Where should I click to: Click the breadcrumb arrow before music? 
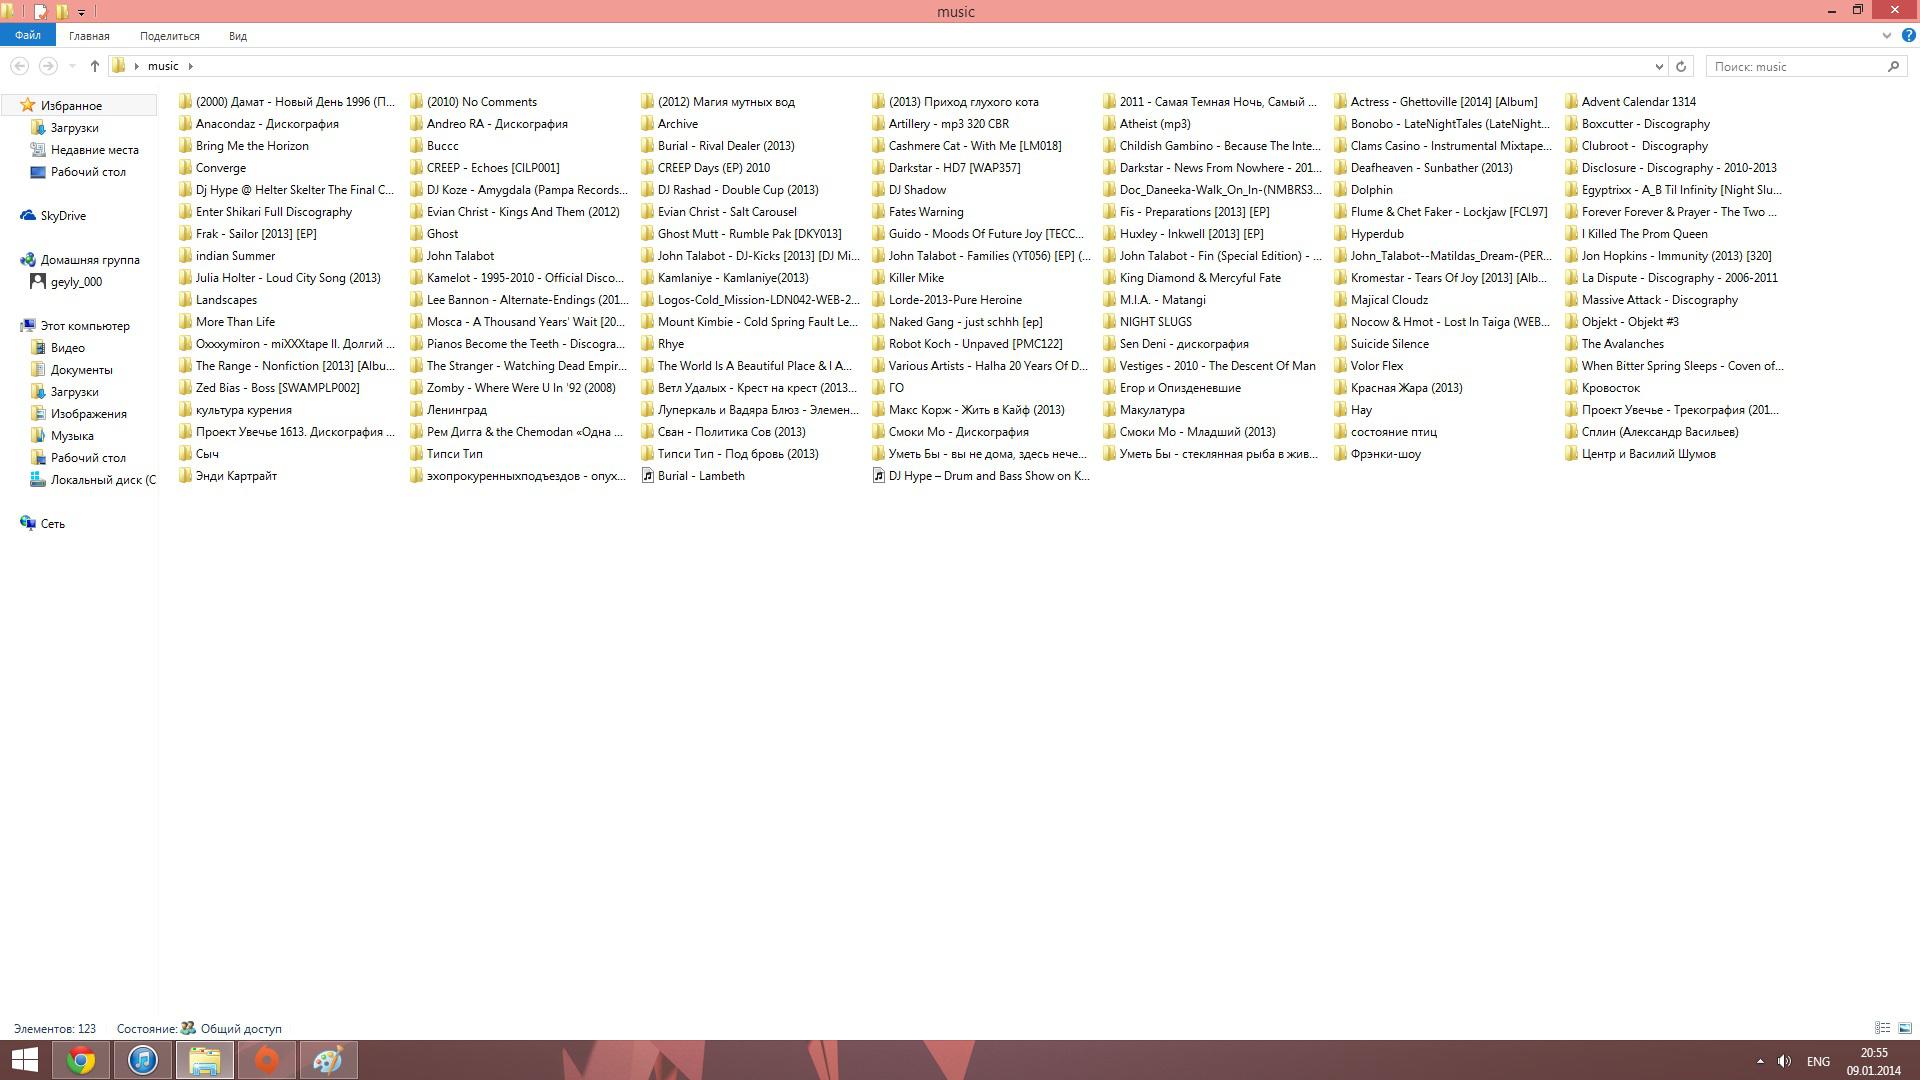(136, 66)
